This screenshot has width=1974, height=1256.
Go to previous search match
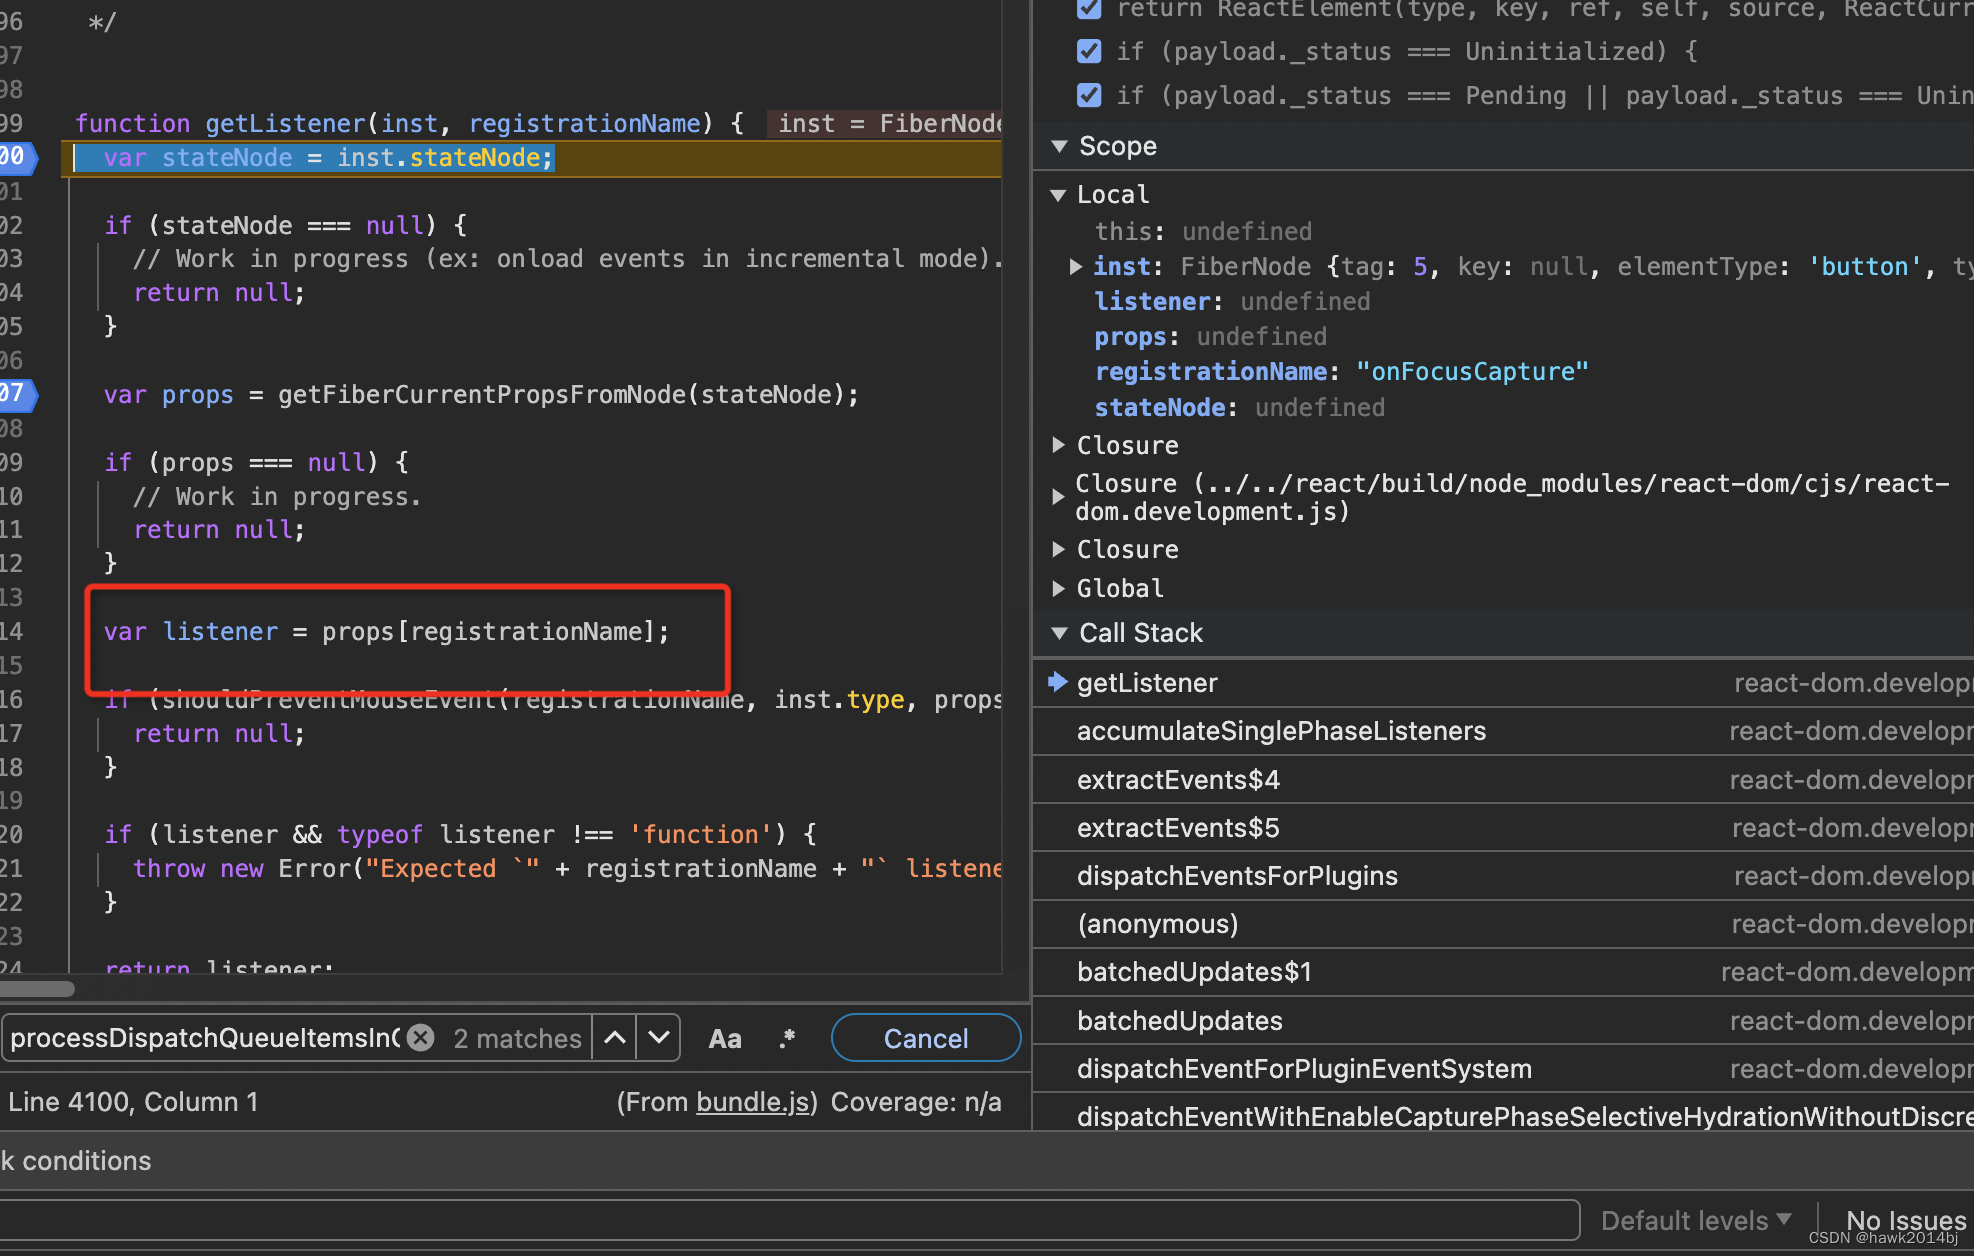tap(615, 1038)
